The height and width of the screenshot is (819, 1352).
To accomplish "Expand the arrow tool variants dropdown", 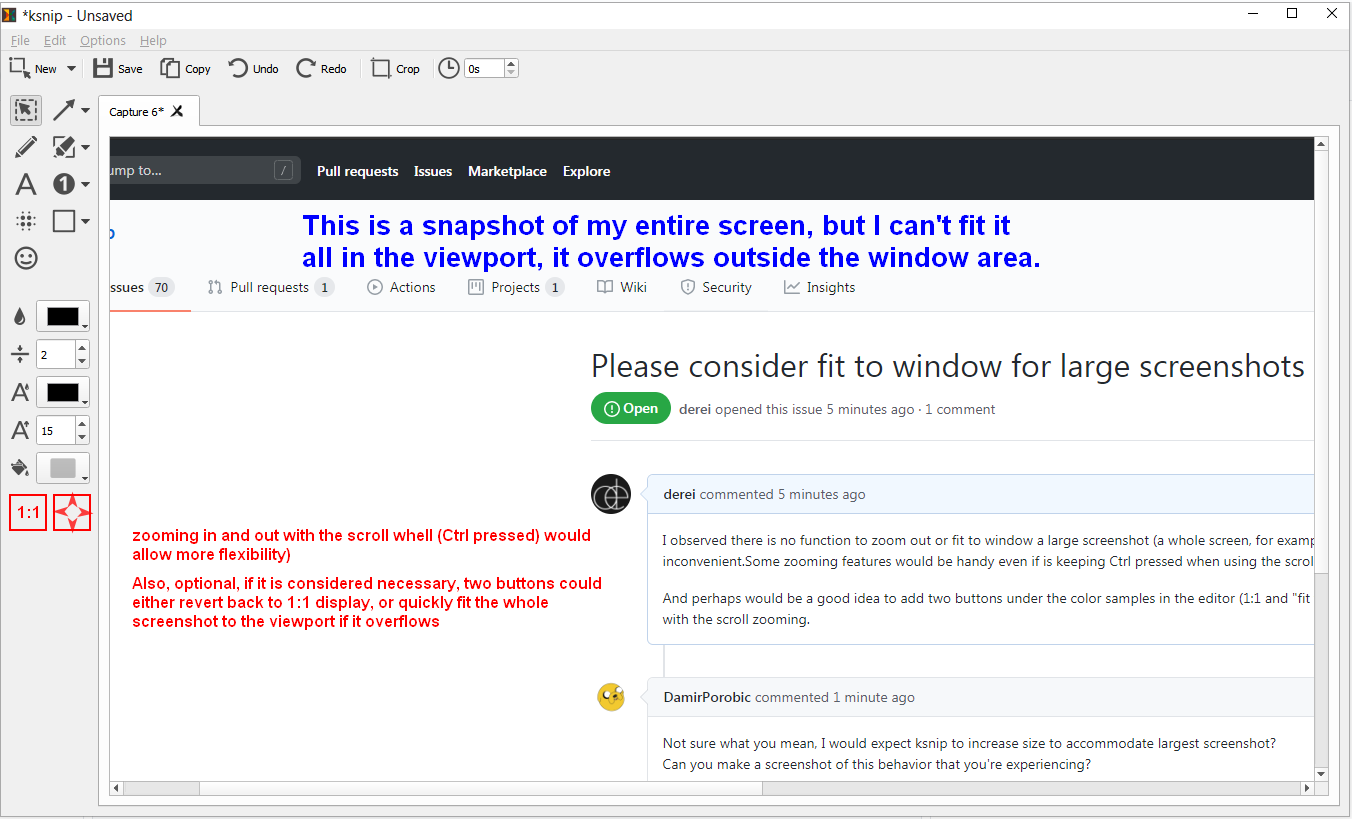I will tap(84, 110).
